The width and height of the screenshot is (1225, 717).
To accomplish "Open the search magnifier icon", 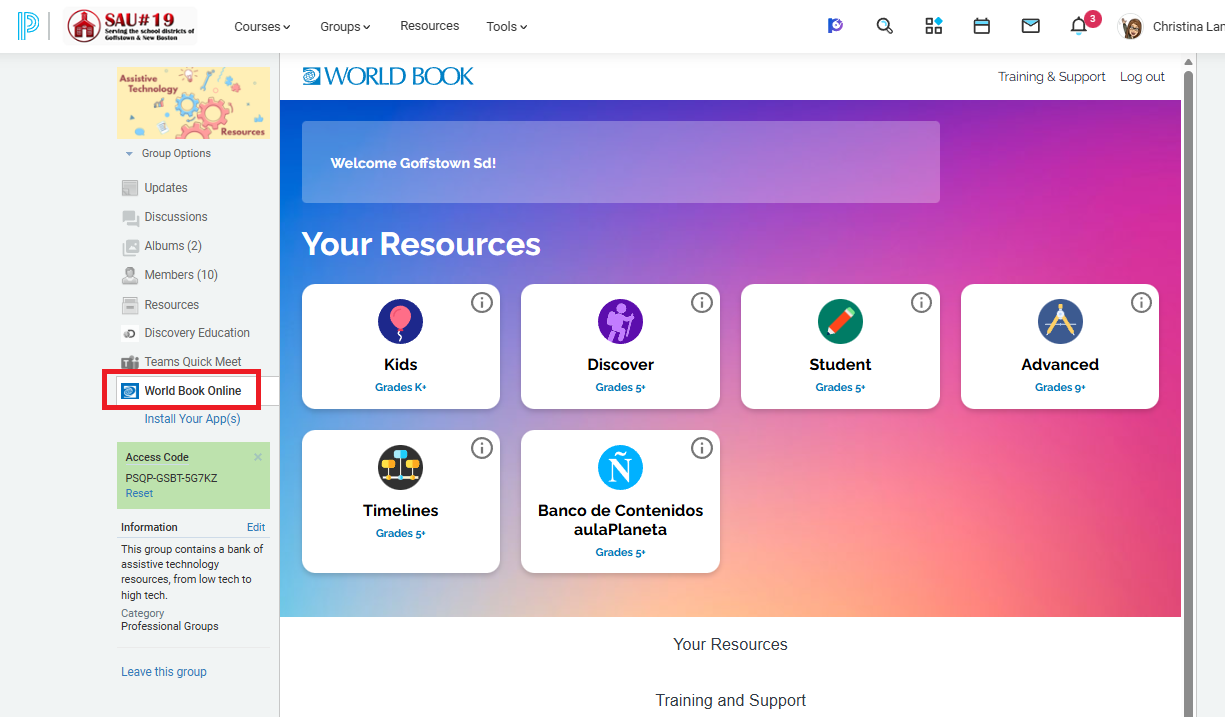I will [884, 26].
